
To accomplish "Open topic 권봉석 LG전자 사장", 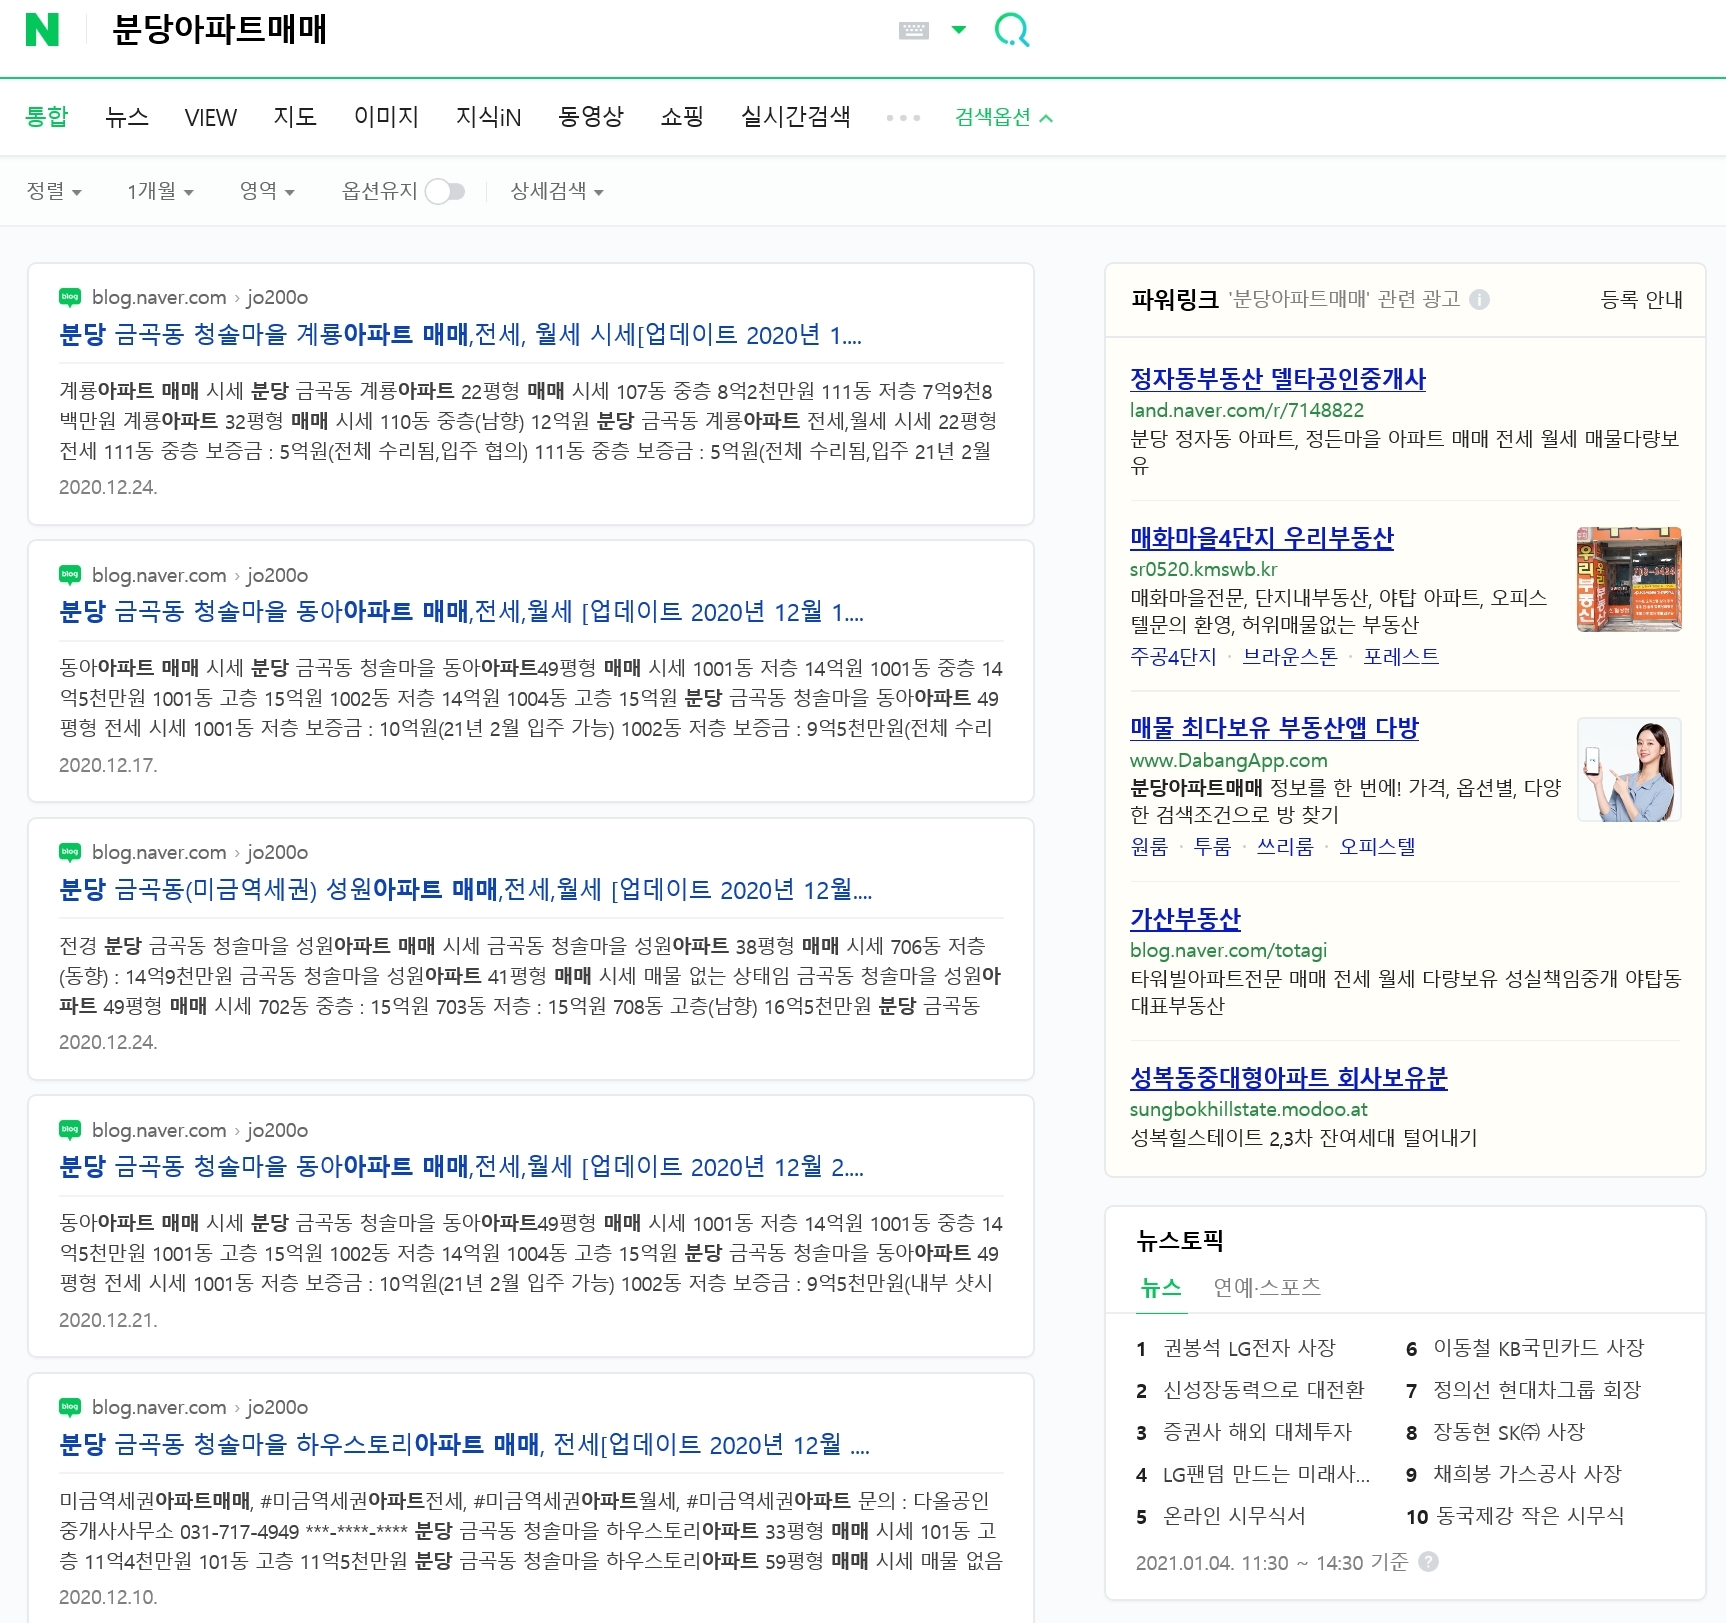I will [1249, 1348].
